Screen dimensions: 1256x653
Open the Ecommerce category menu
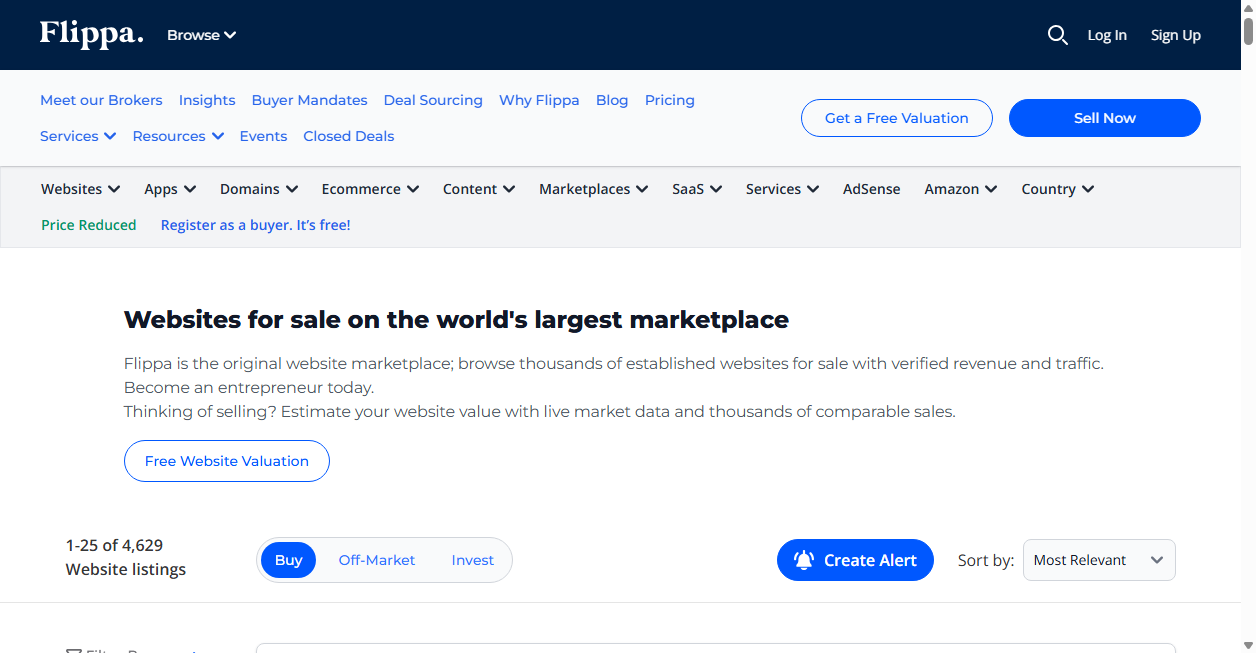click(x=370, y=189)
